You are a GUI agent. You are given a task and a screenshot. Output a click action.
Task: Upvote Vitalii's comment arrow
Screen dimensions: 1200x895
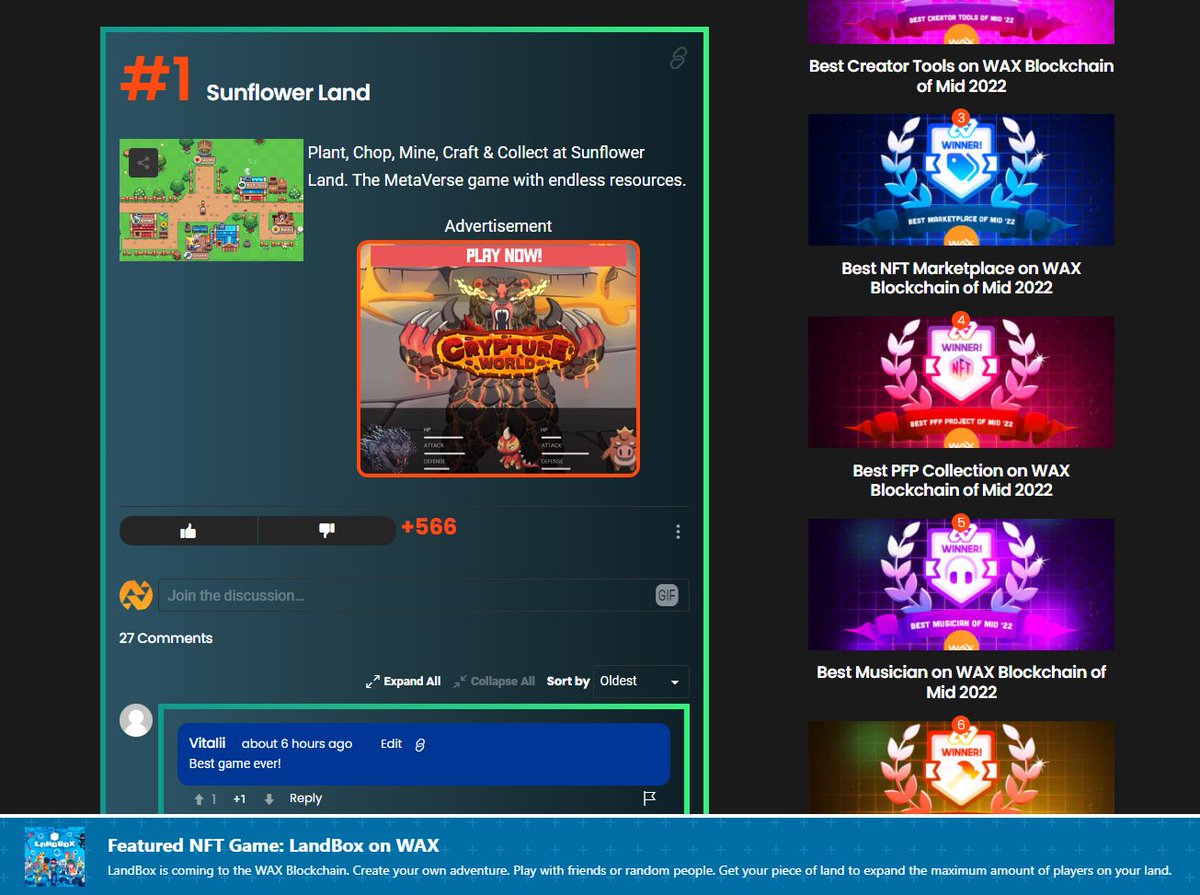[x=199, y=799]
